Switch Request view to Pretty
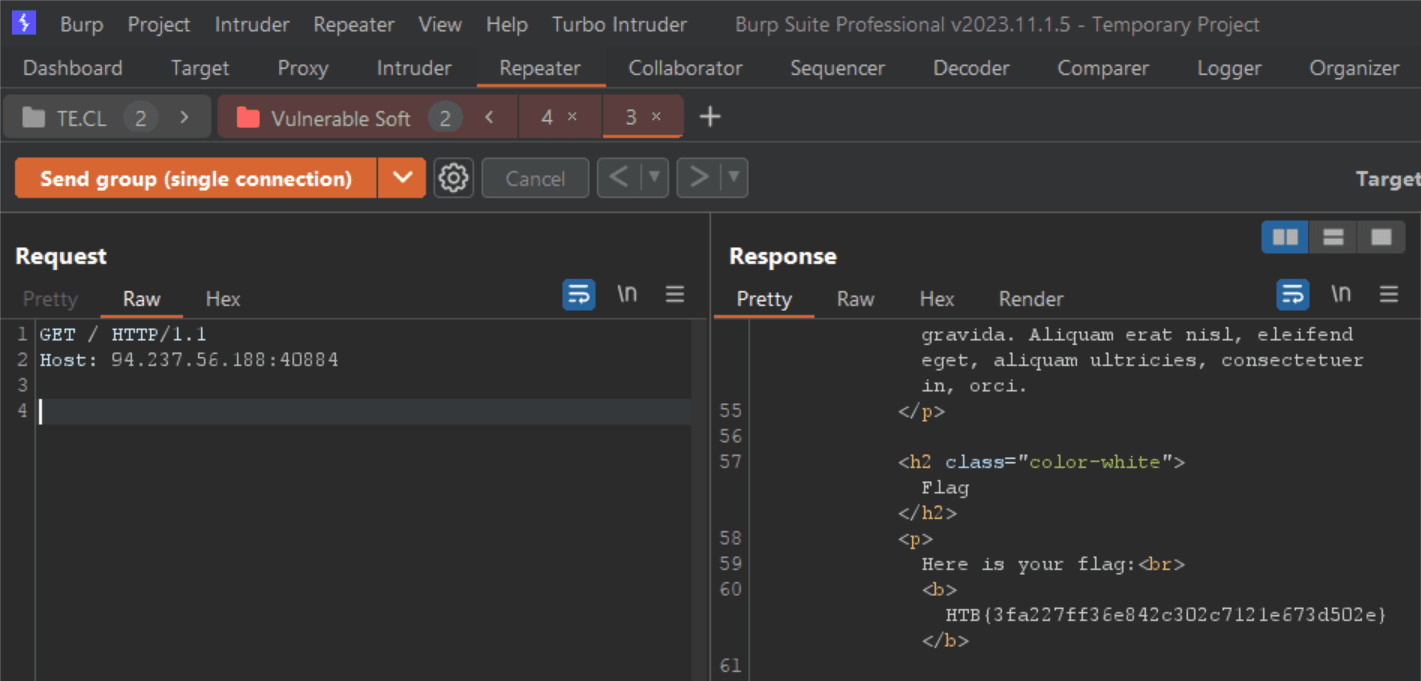 (x=50, y=298)
